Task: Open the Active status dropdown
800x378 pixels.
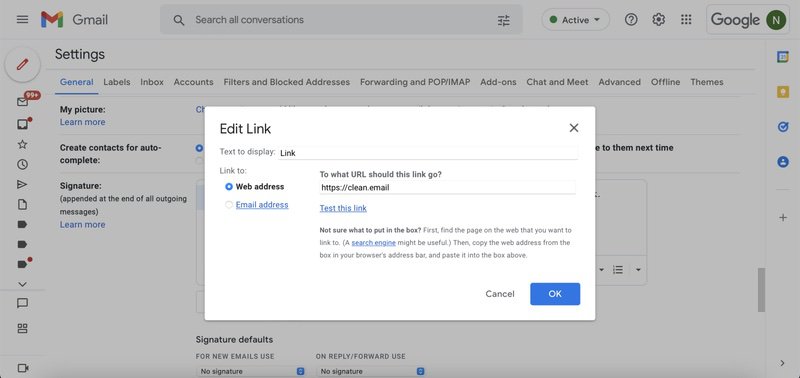Action: pos(575,20)
